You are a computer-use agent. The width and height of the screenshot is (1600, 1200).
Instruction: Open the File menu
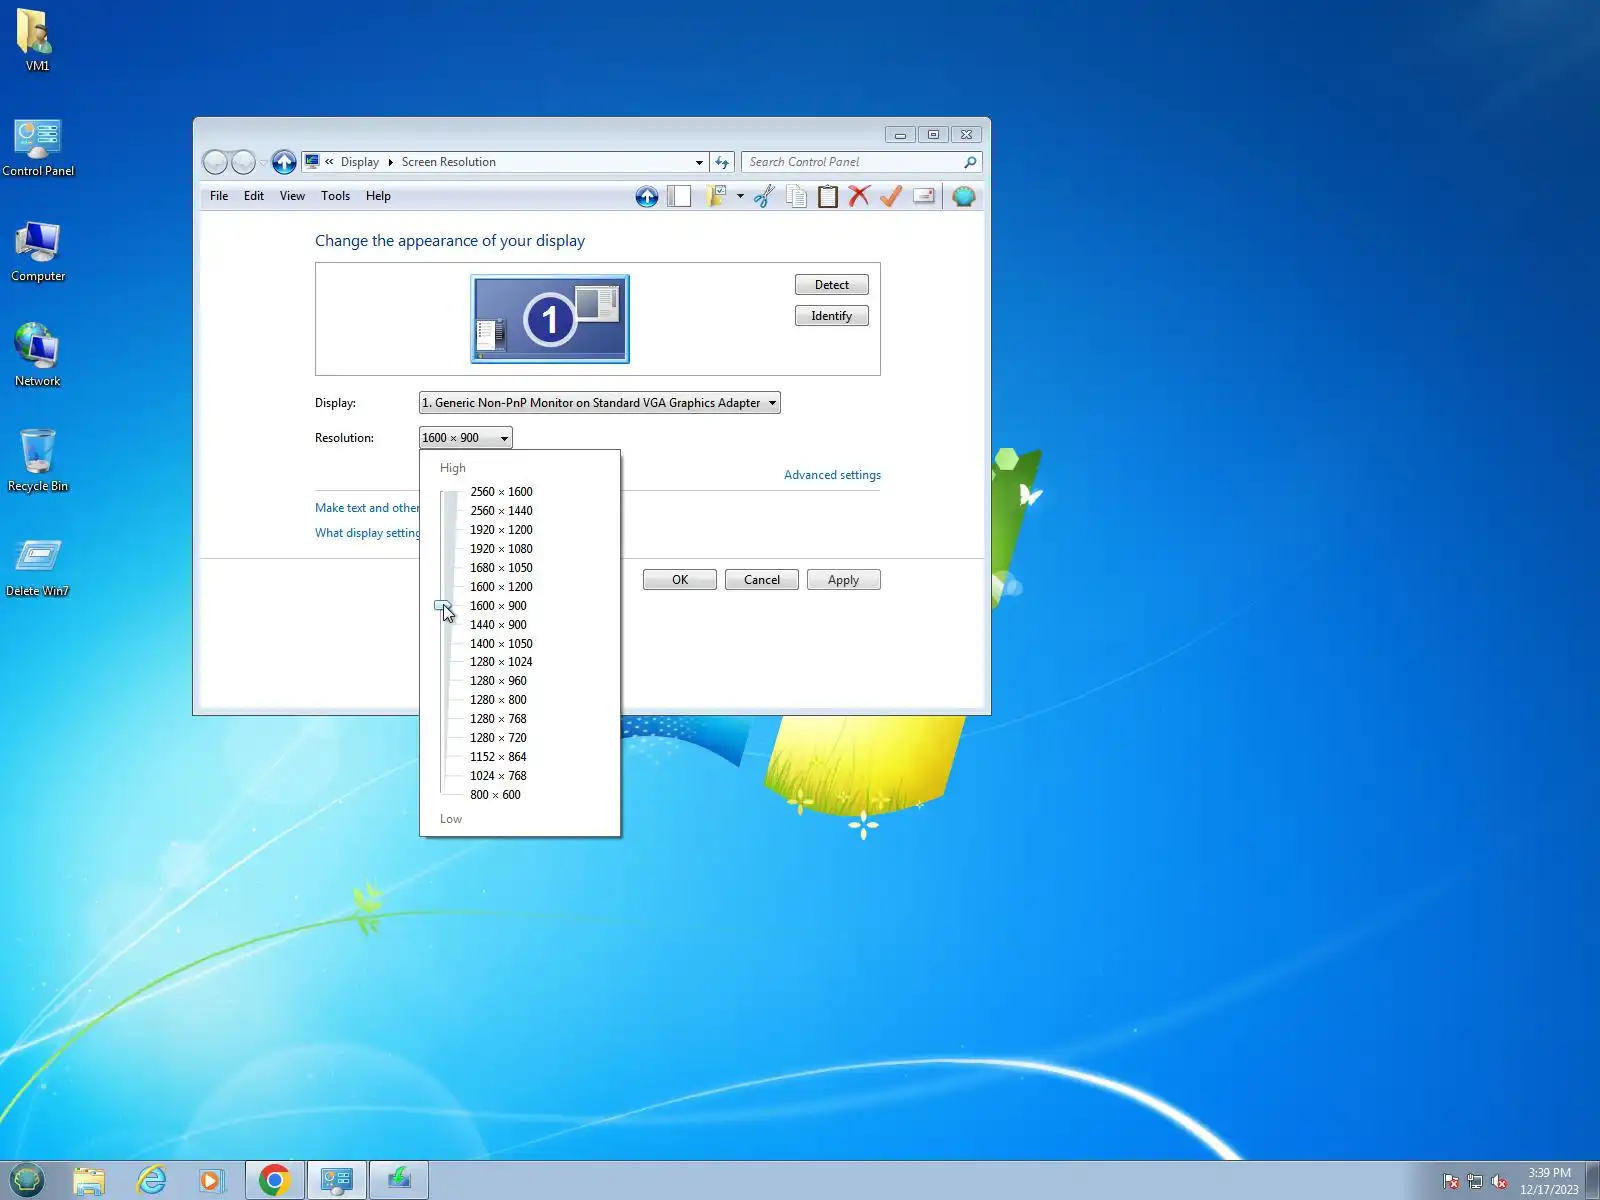219,196
